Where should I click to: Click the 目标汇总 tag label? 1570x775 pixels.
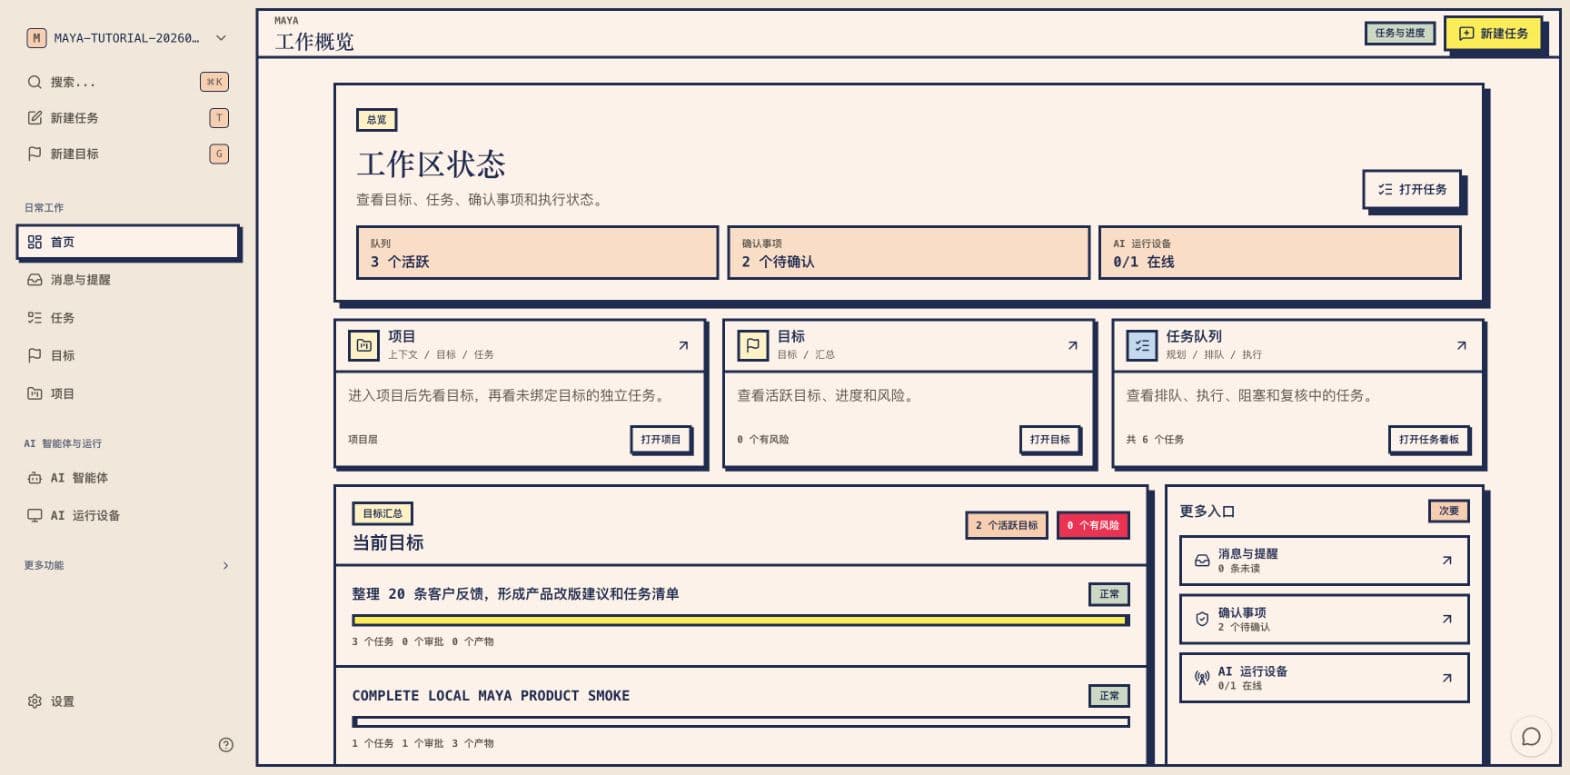pos(382,513)
